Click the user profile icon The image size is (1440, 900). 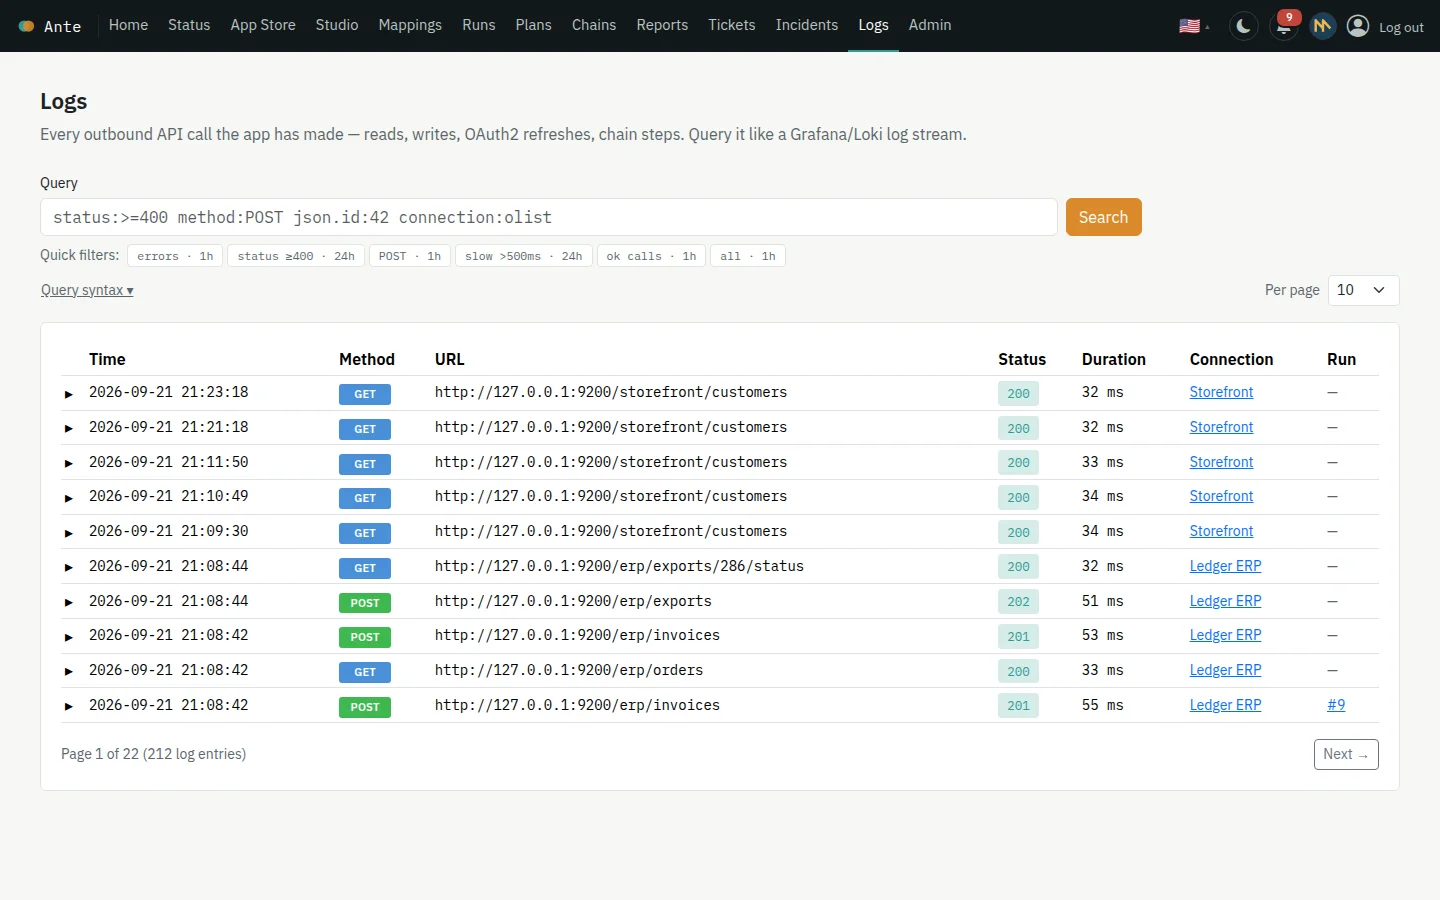[1358, 26]
